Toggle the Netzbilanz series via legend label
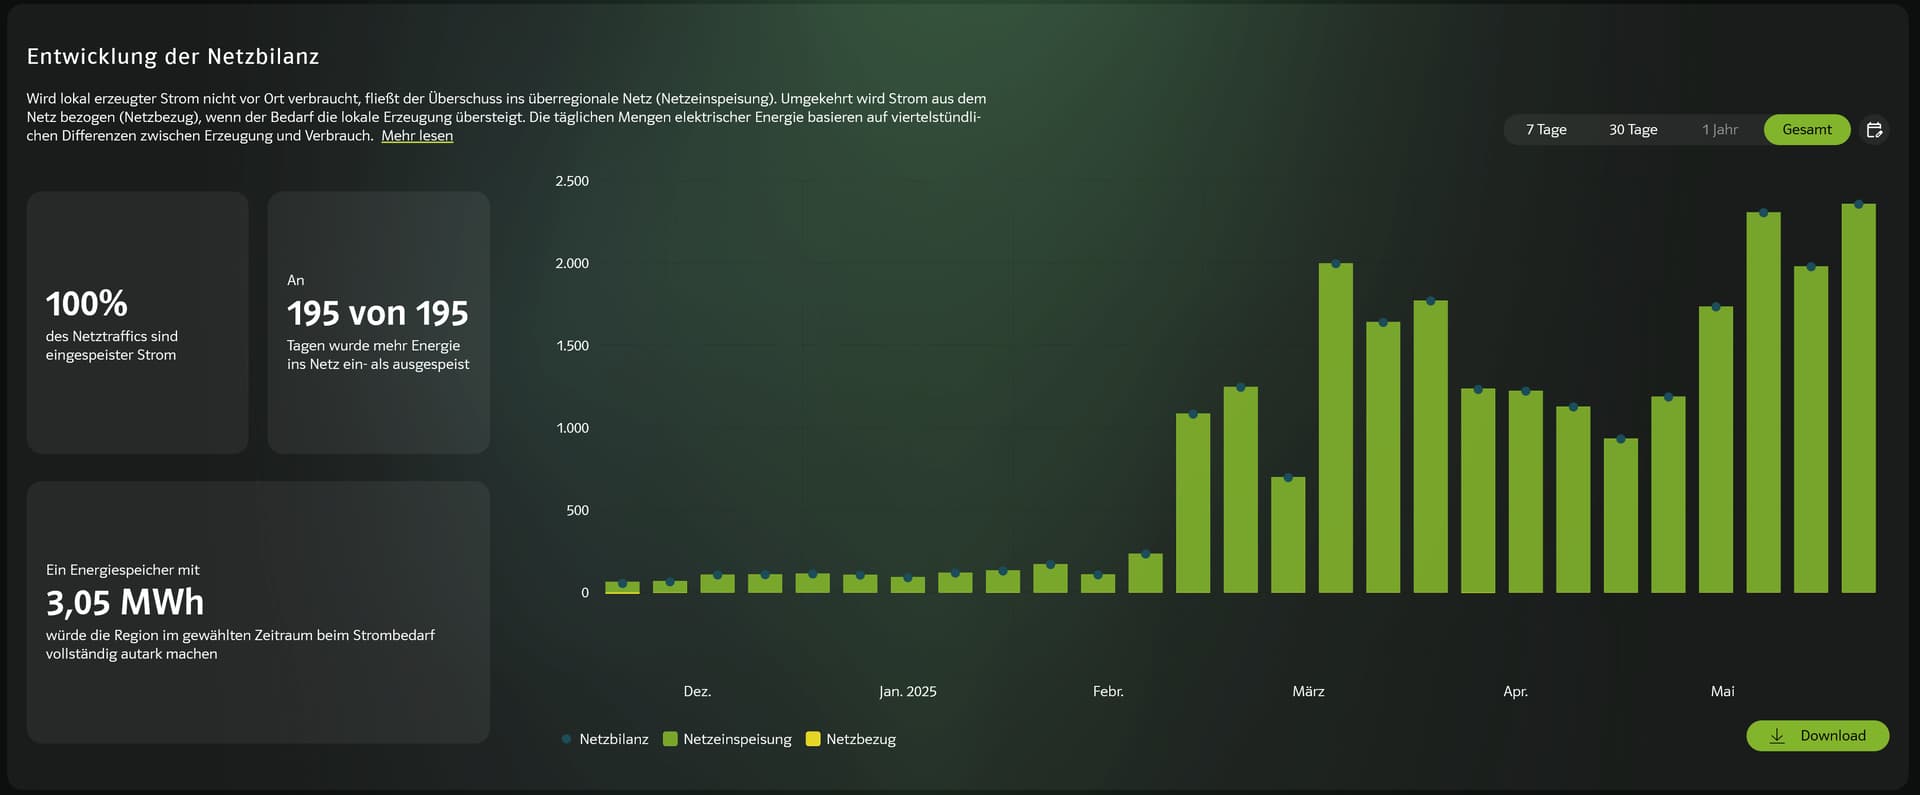Viewport: 1920px width, 795px height. point(613,739)
